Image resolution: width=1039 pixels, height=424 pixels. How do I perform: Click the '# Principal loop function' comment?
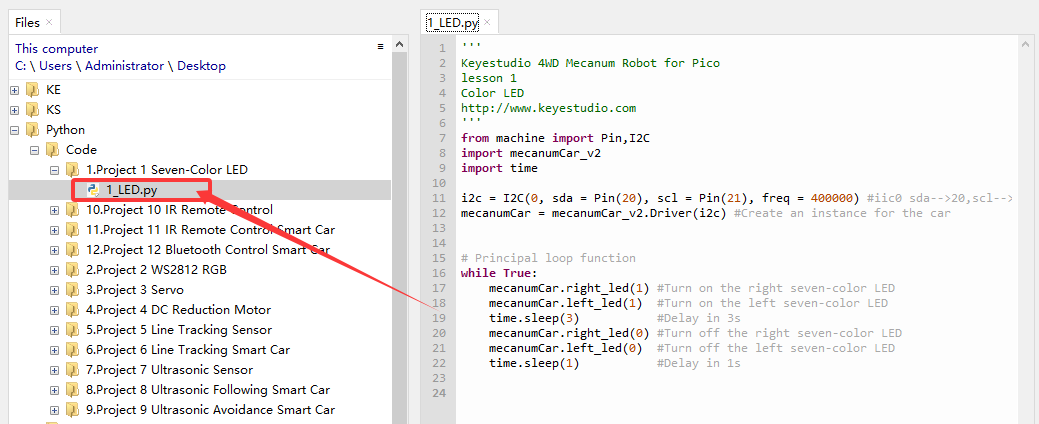point(548,258)
